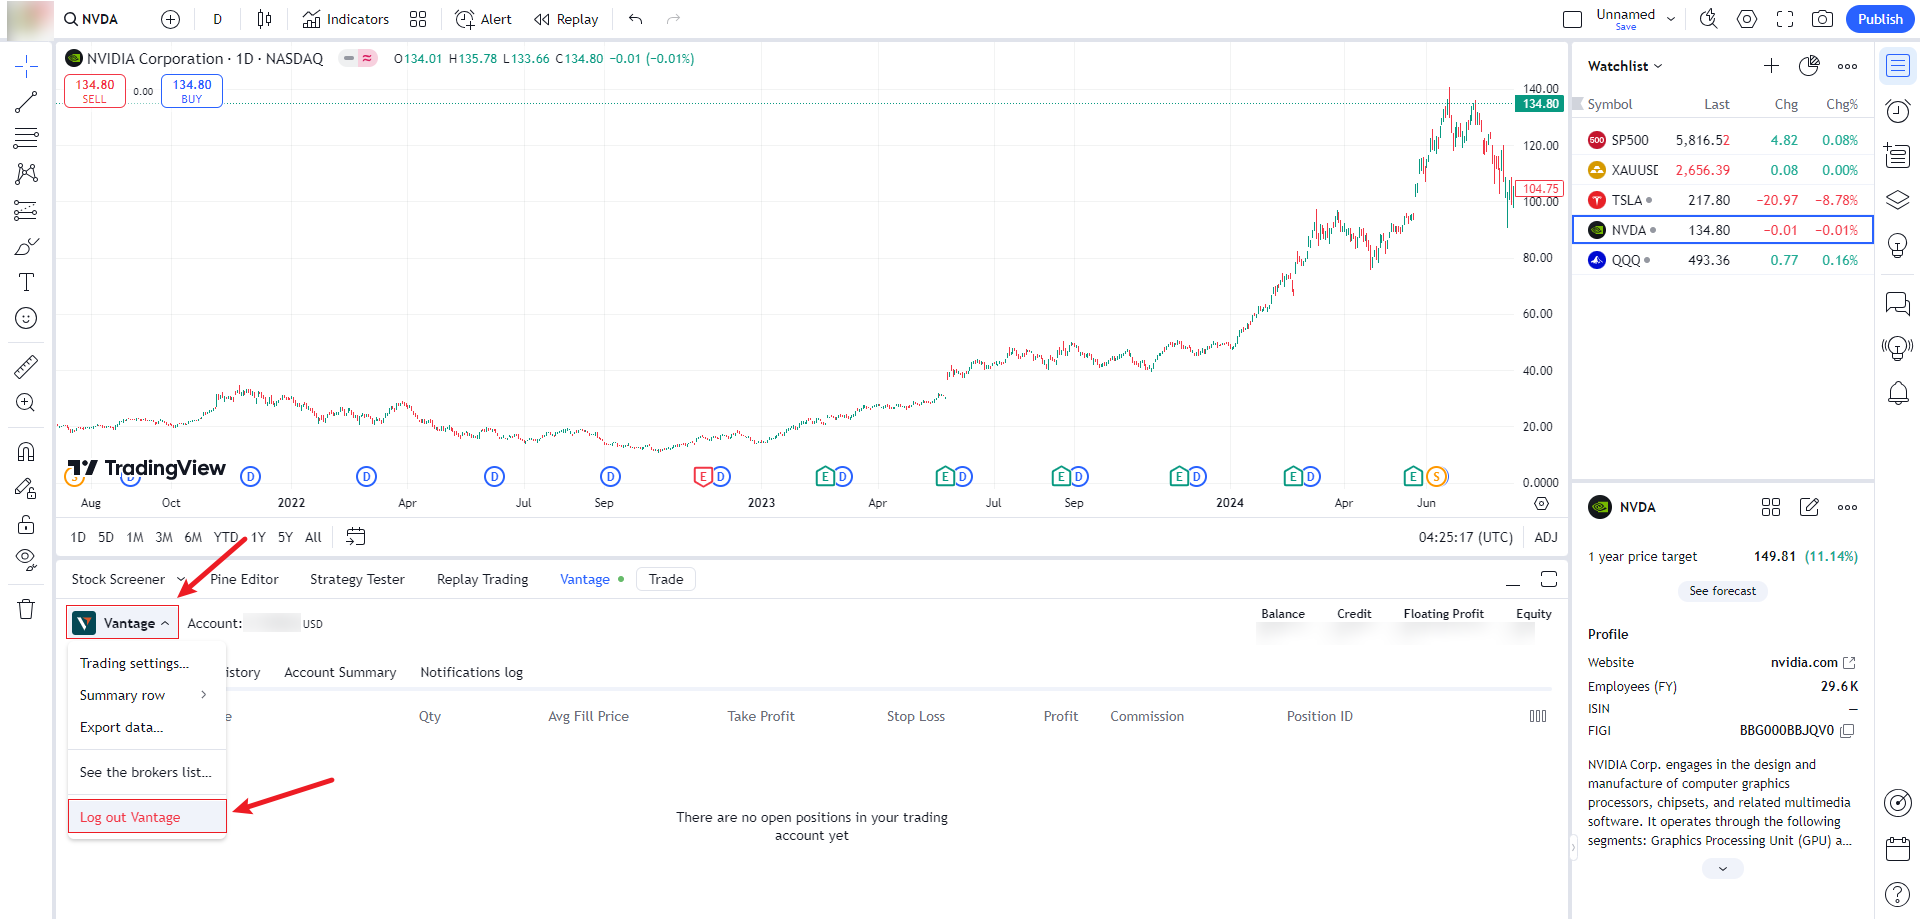The width and height of the screenshot is (1920, 919).
Task: Toggle hide all drawings eye icon
Action: coord(26,558)
